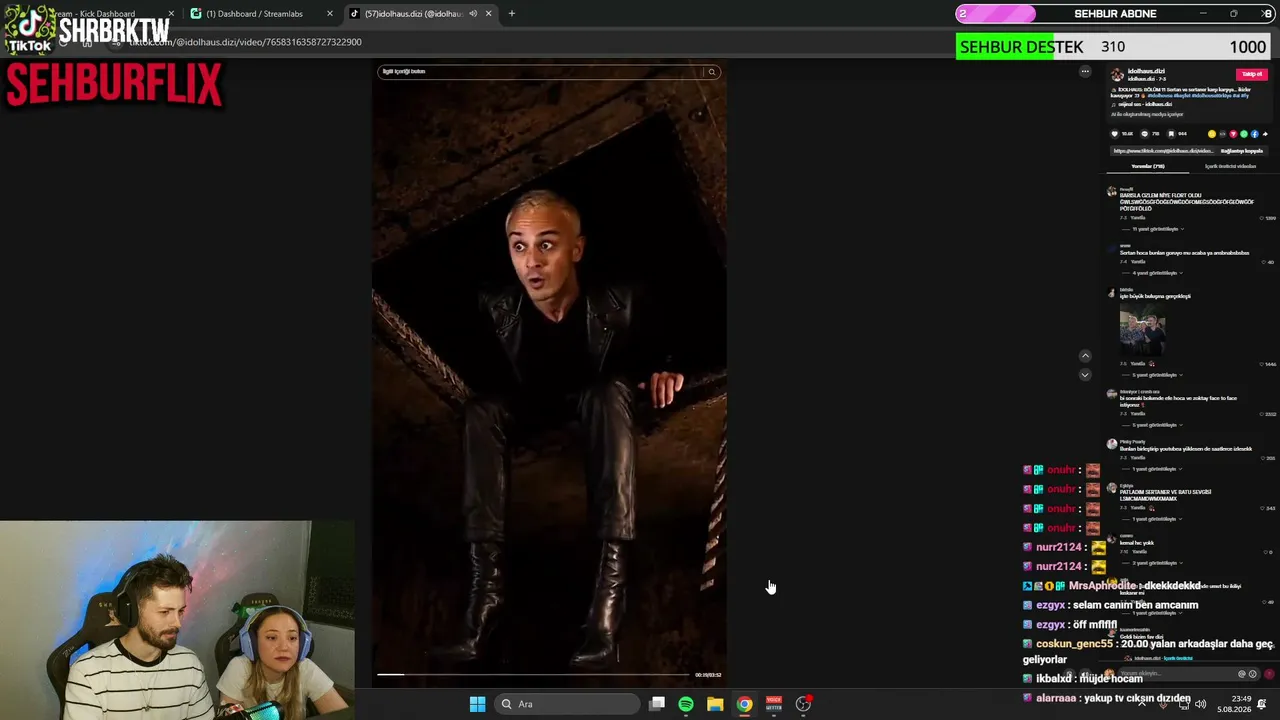
Task: Click the search icon in the video search bar
Action: (x=711, y=72)
